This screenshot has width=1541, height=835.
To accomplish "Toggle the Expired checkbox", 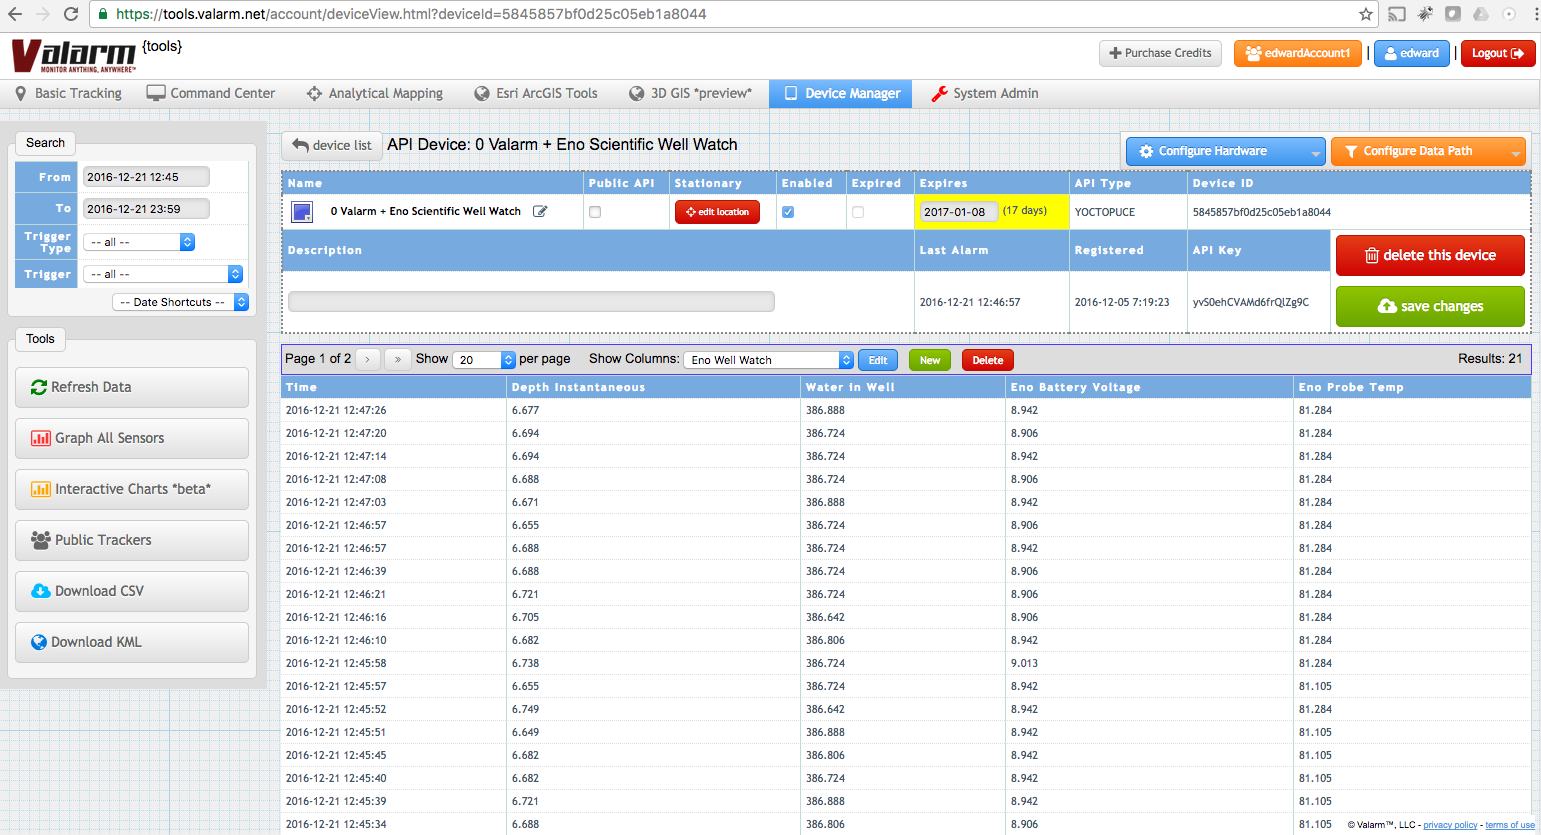I will [x=858, y=212].
